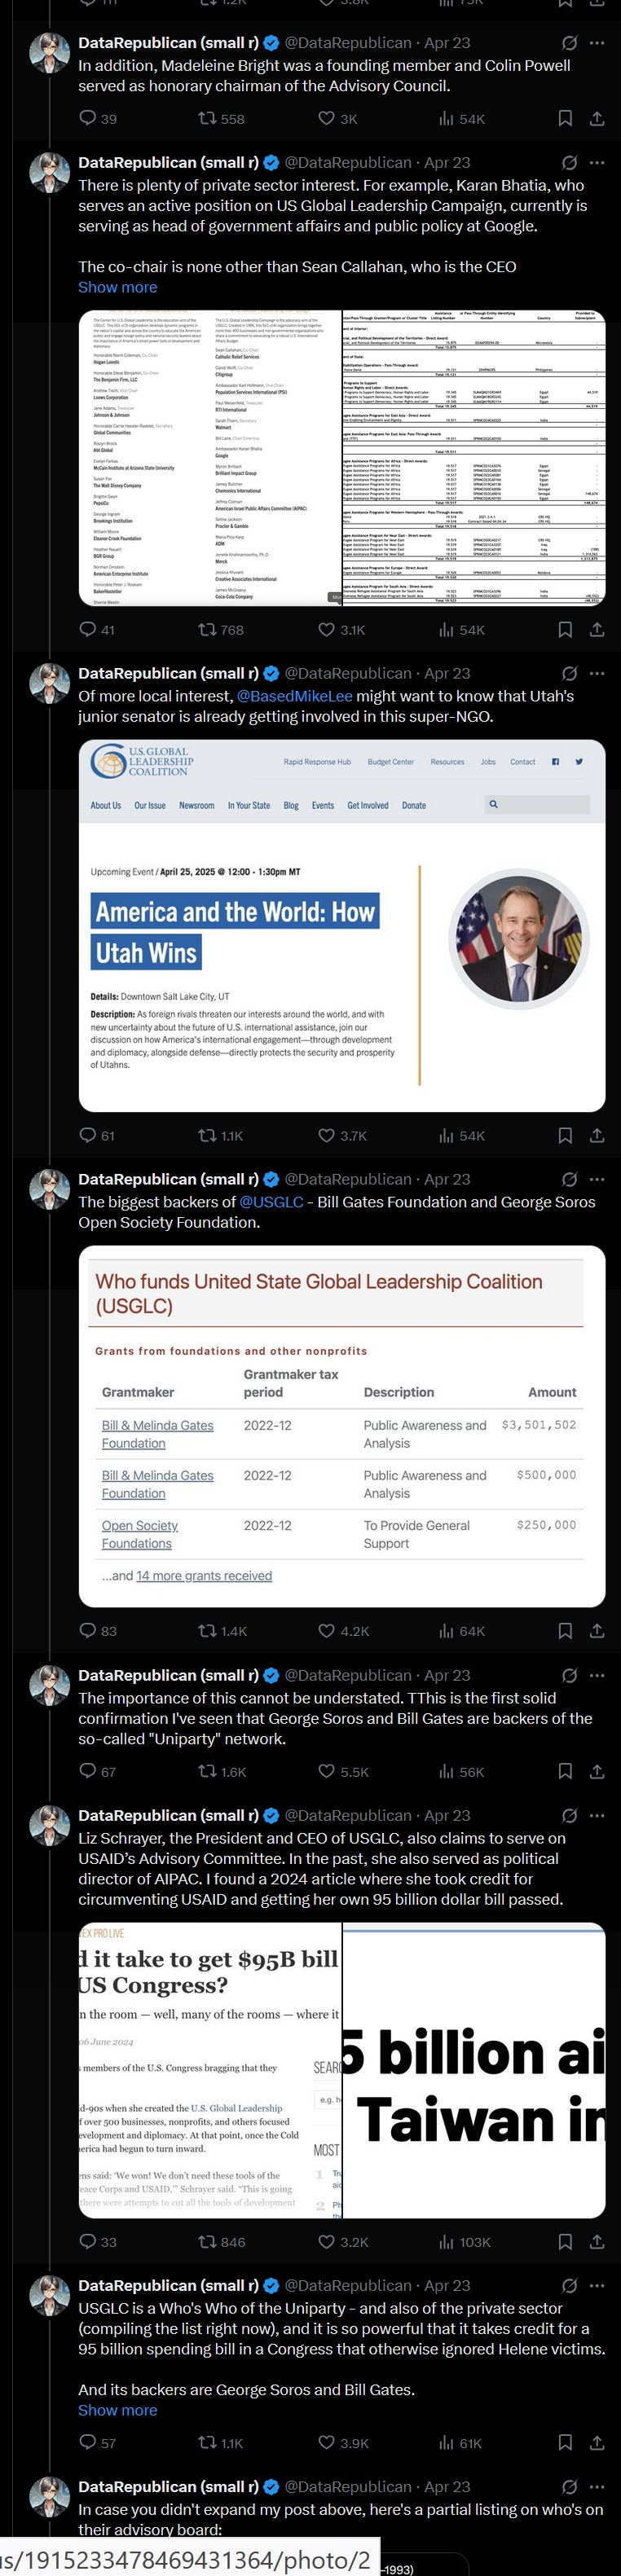Expand 'Show more' on the Karan Bhatia tweet
Screen dimensions: 621x2576
[118, 287]
